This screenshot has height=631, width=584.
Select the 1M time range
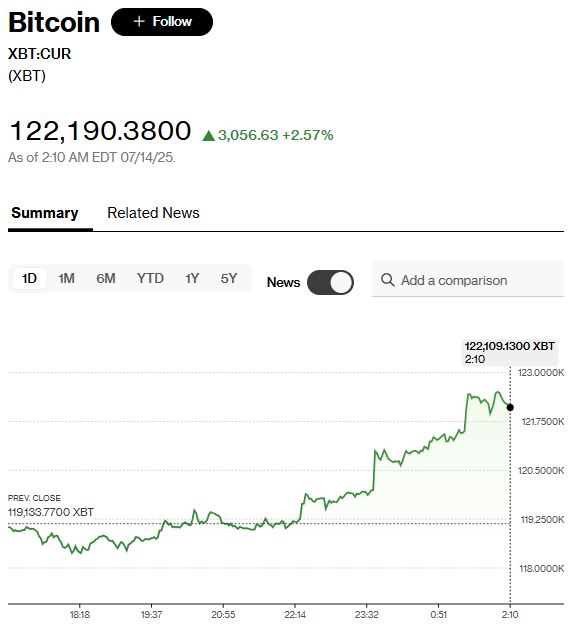(x=66, y=278)
